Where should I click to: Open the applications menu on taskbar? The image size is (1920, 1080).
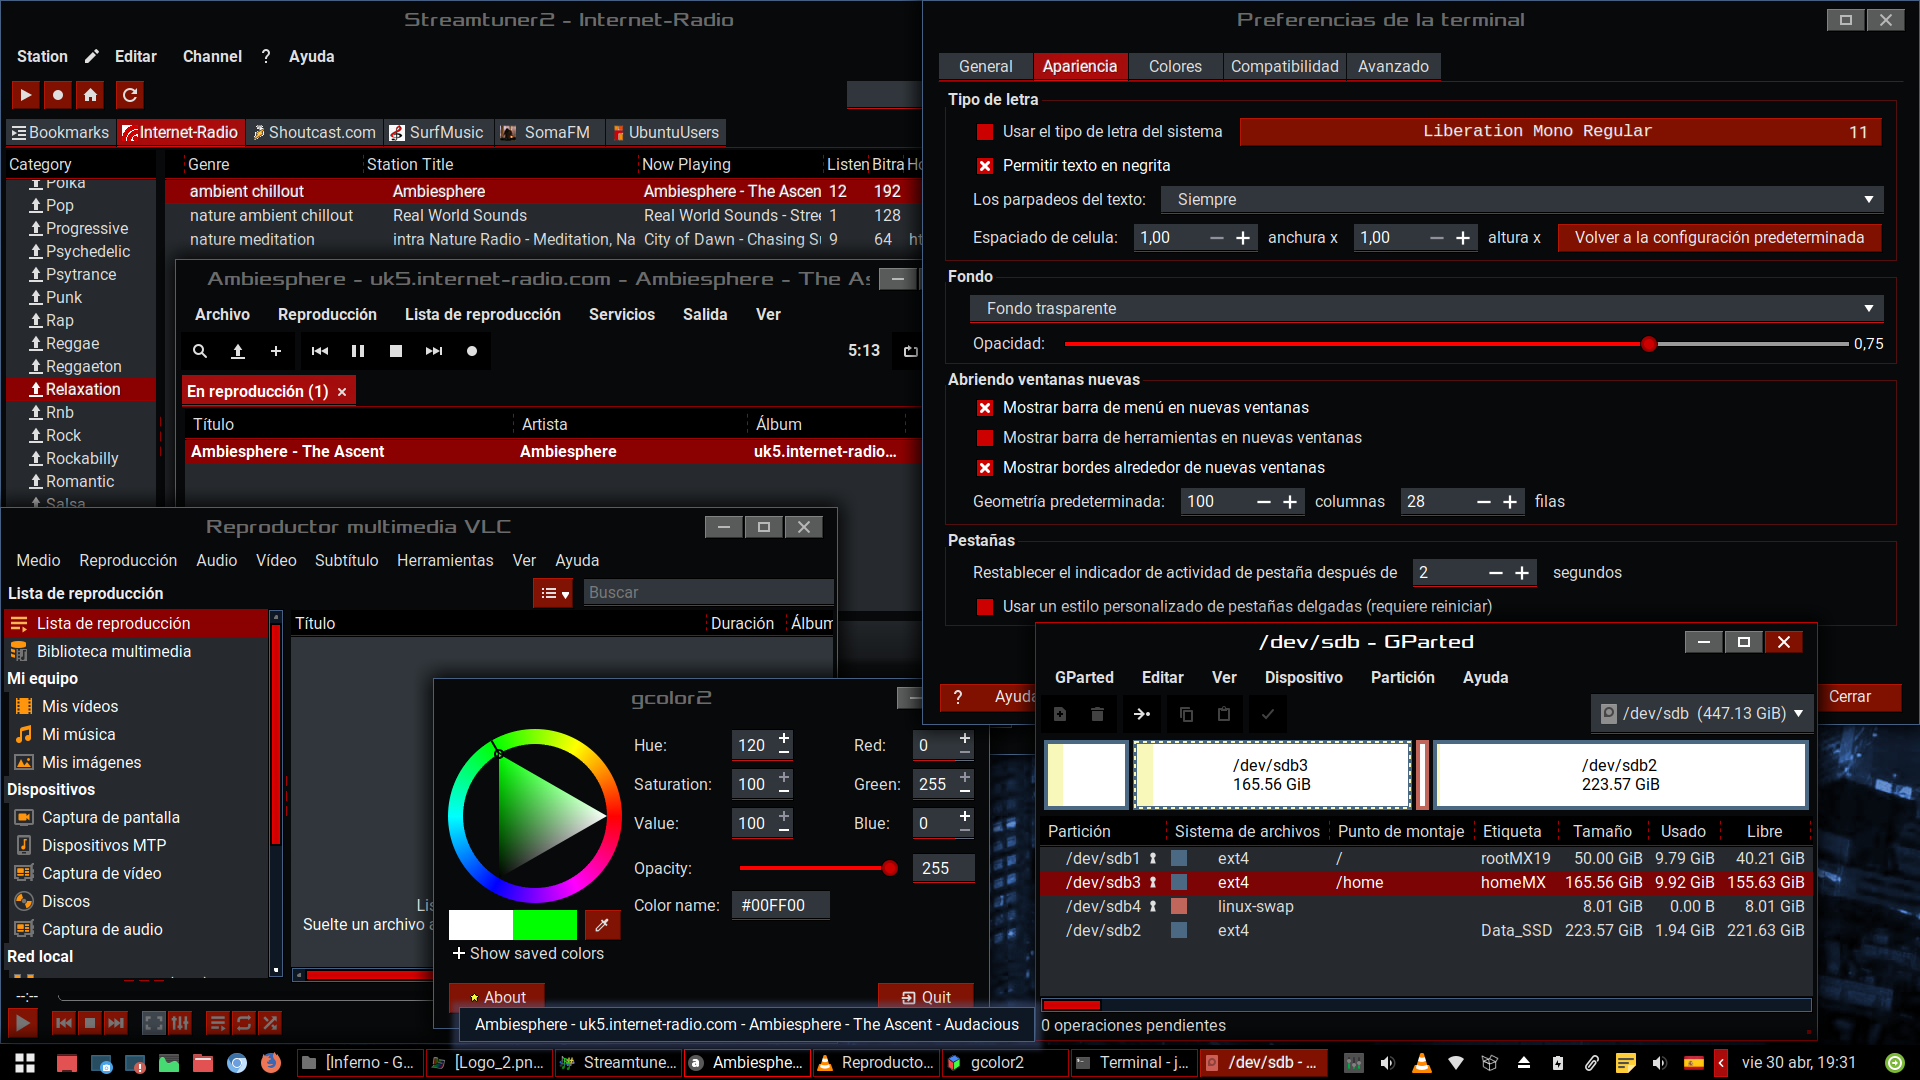25,1062
